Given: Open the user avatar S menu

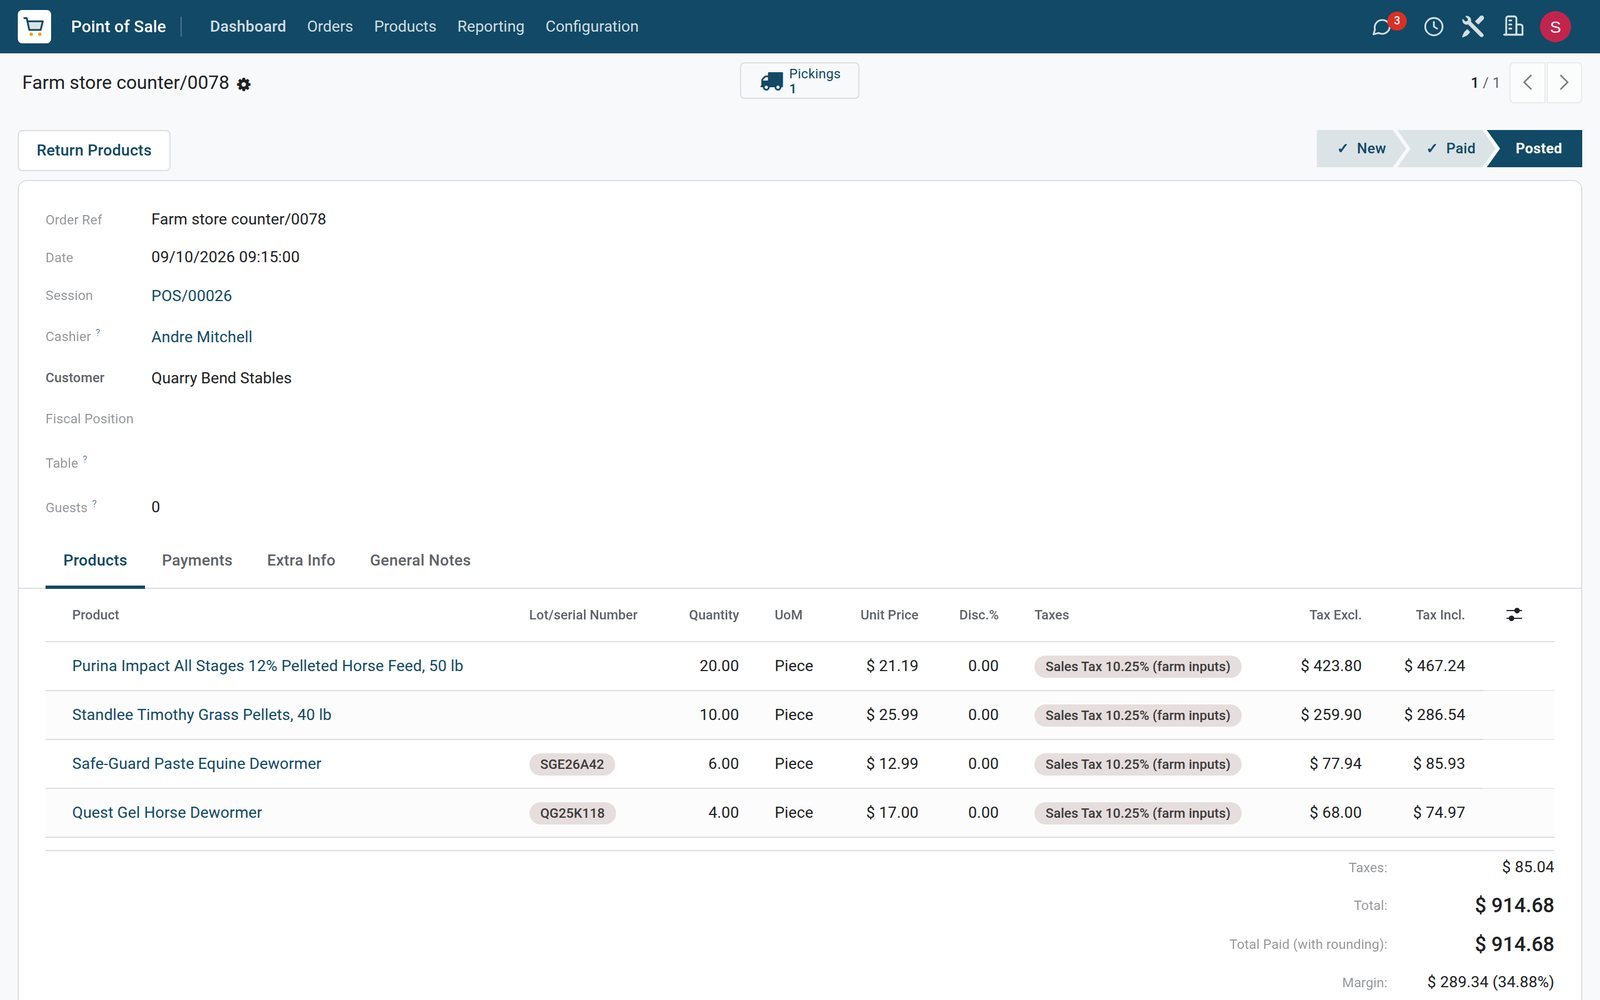Looking at the screenshot, I should [1555, 27].
